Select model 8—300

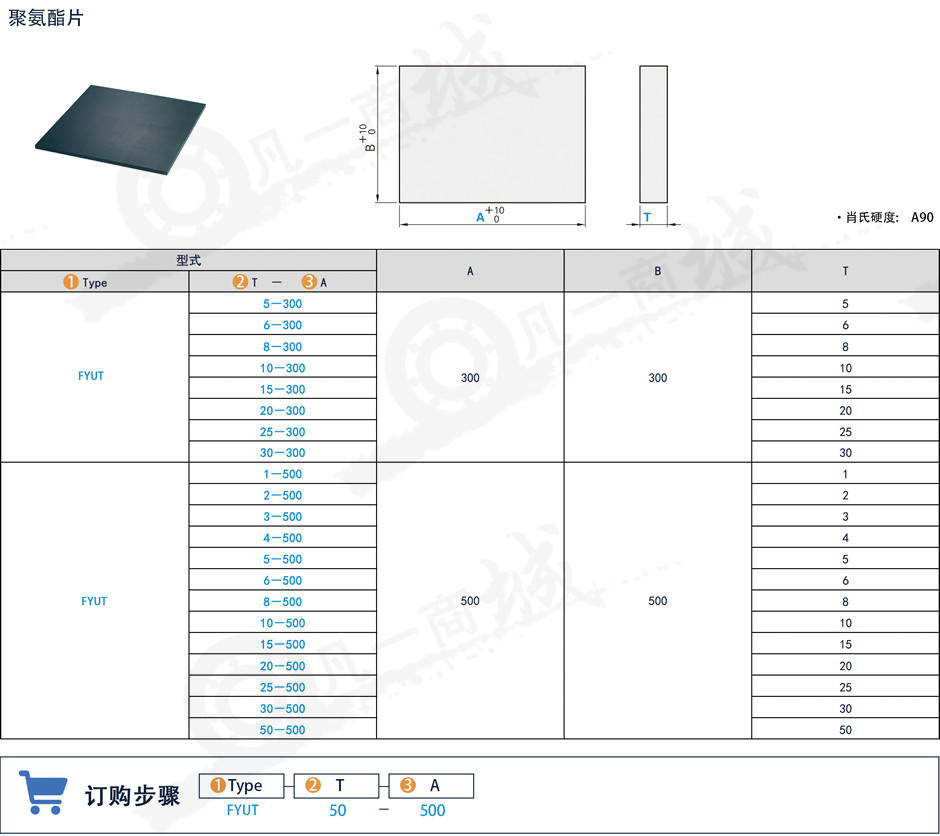(x=282, y=346)
